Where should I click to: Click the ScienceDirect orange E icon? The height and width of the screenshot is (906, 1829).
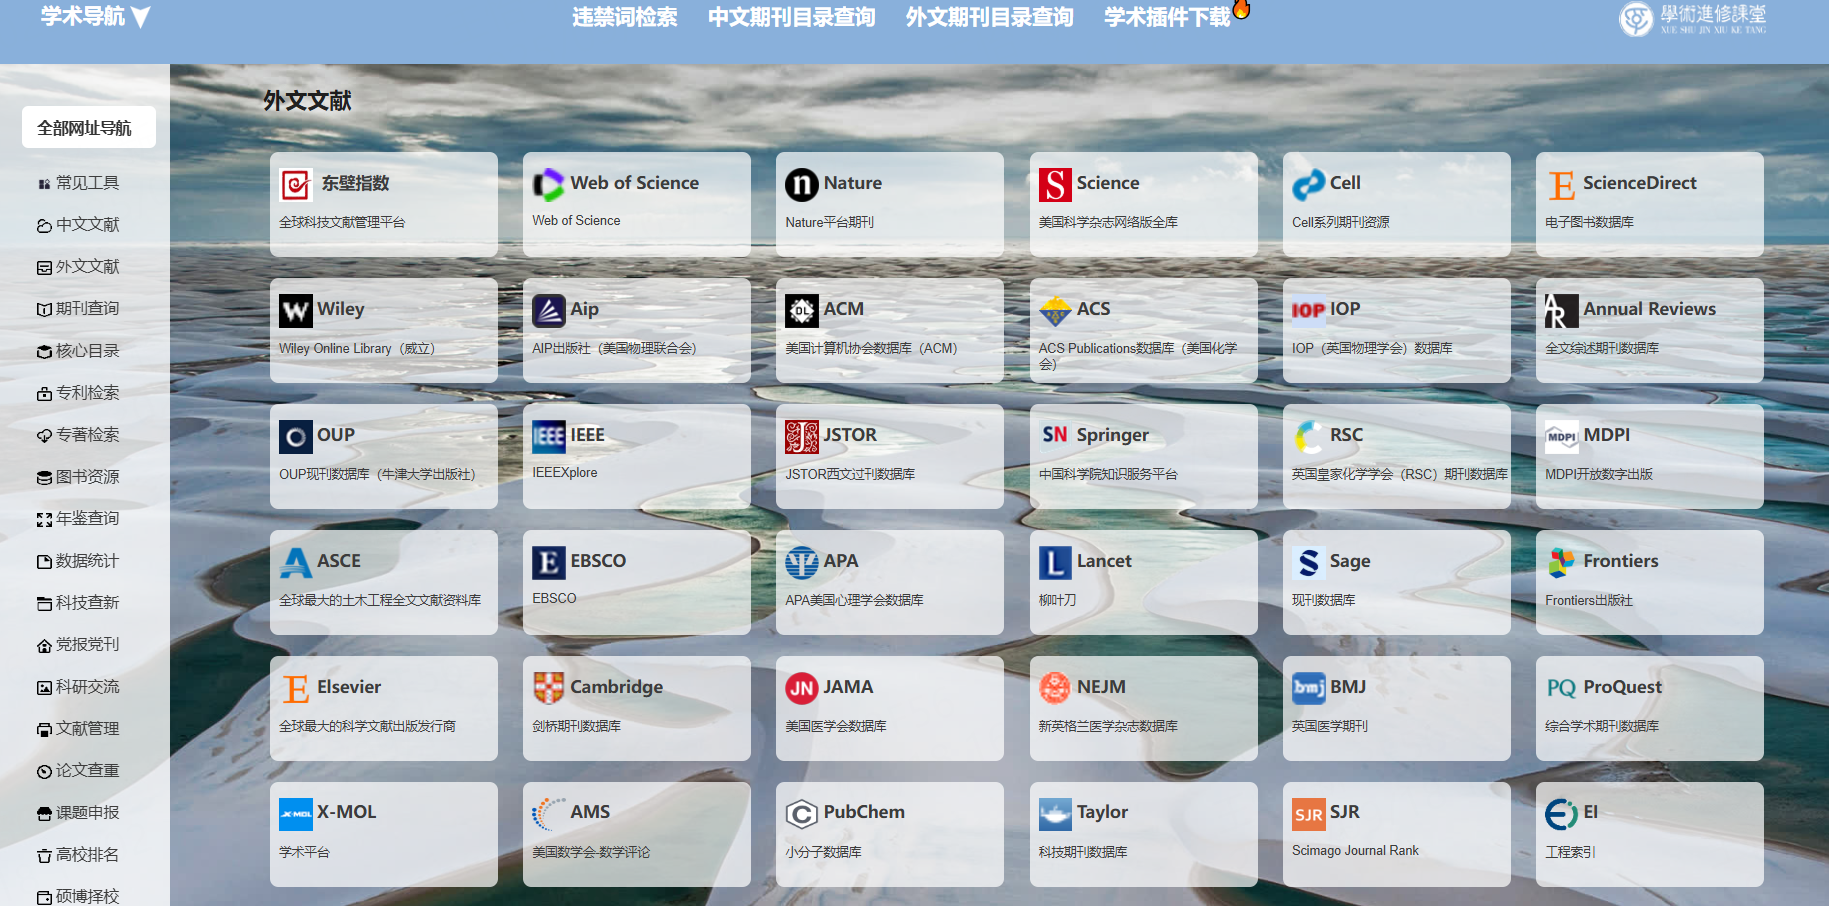coord(1561,185)
